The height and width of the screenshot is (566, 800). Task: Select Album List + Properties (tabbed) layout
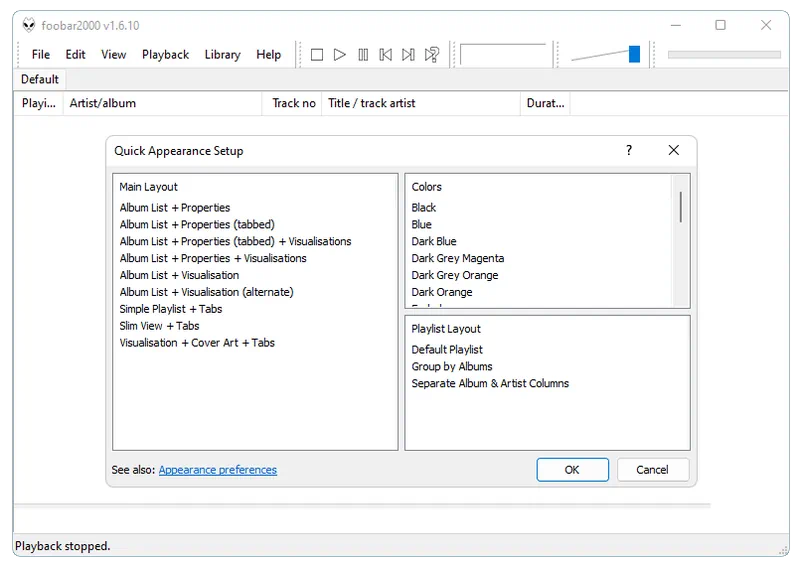[197, 225]
